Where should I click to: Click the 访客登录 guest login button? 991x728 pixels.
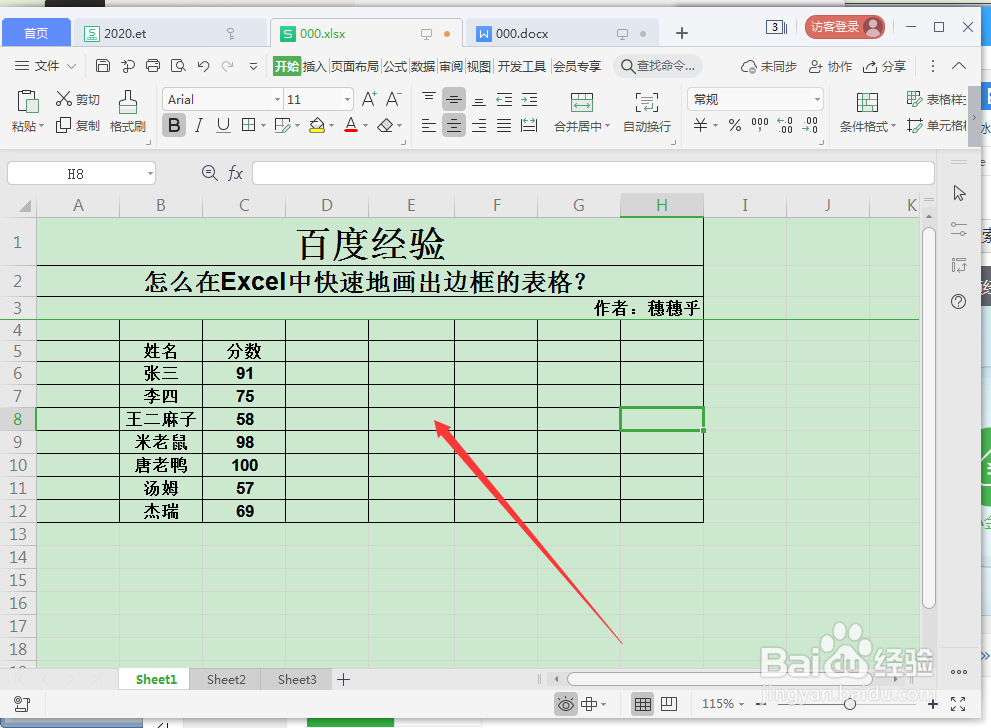click(844, 27)
